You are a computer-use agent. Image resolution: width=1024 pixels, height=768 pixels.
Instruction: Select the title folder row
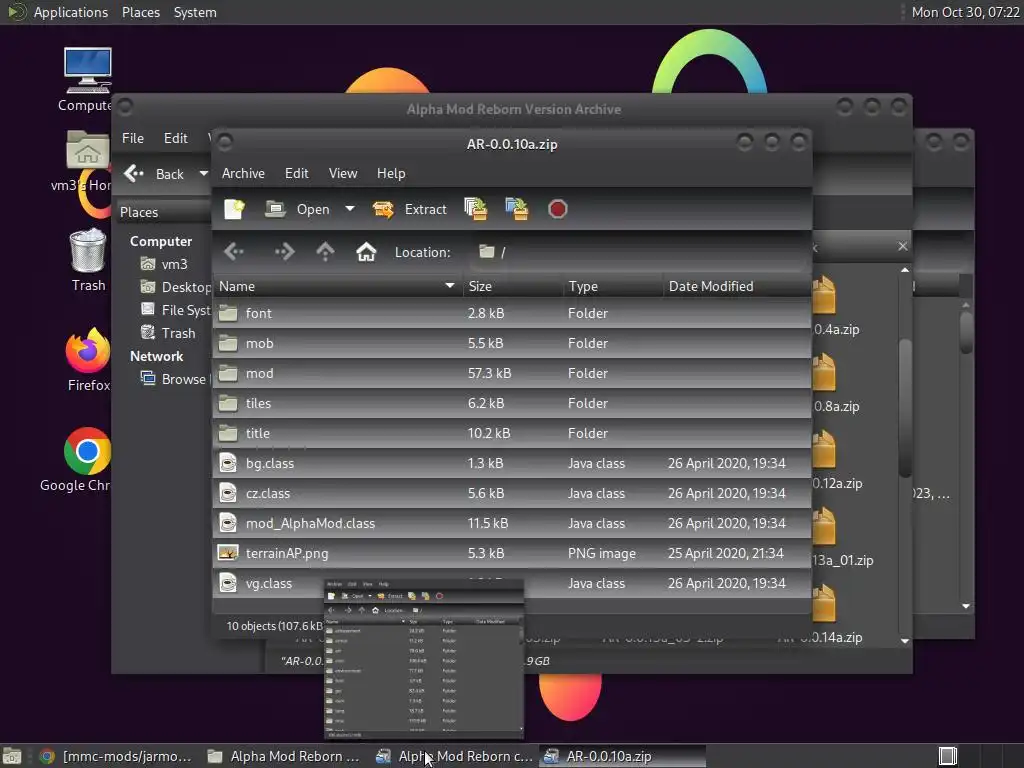coord(512,434)
